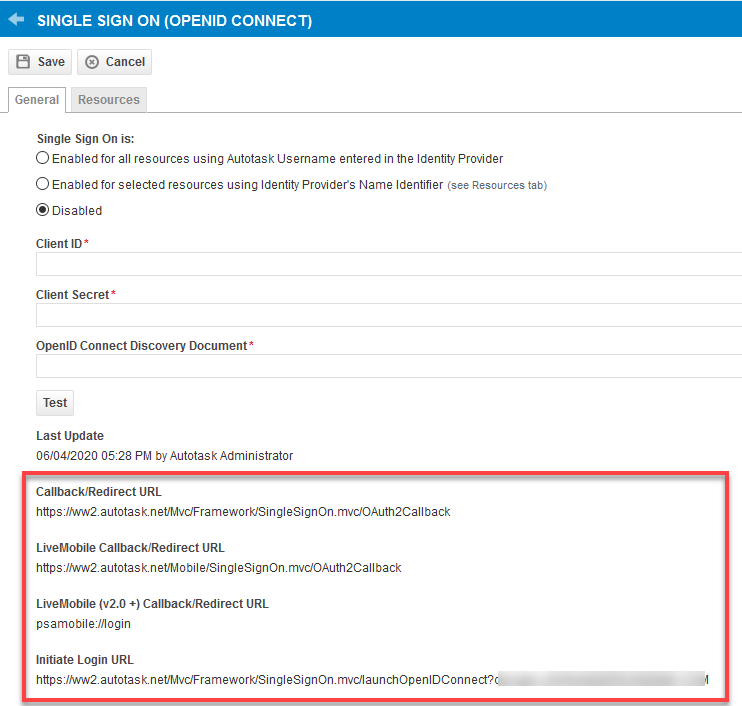Click the OpenID Connect Discovery Document label
Screen dimensions: 742x706
point(141,346)
